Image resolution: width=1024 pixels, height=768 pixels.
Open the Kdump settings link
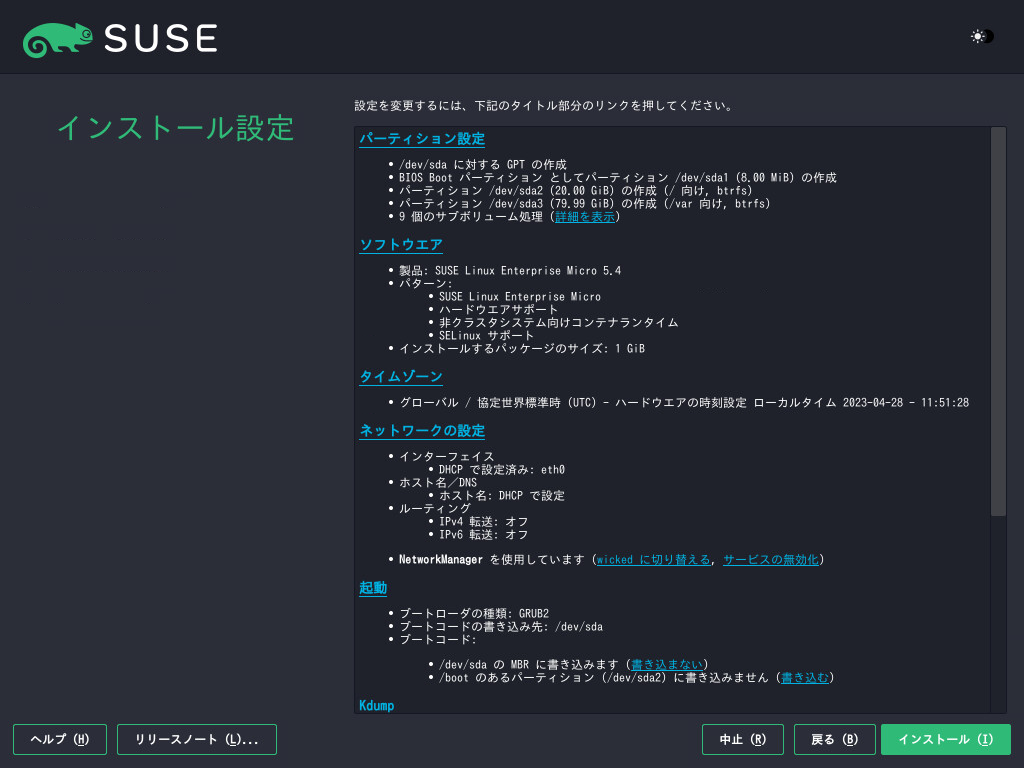coord(377,705)
